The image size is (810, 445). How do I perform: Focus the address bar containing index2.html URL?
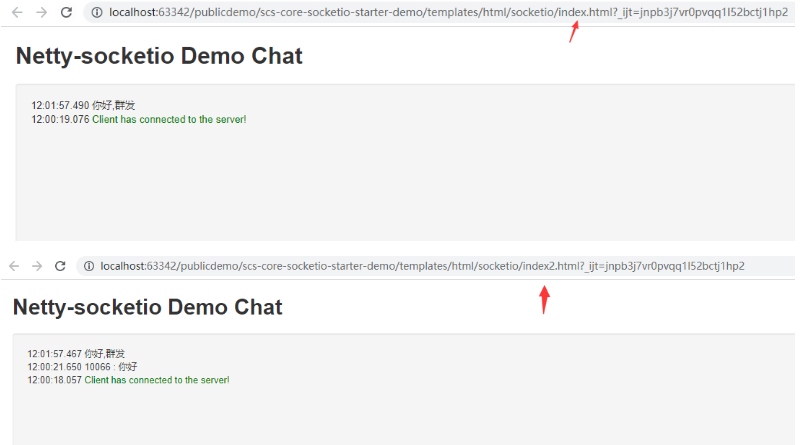click(435, 266)
